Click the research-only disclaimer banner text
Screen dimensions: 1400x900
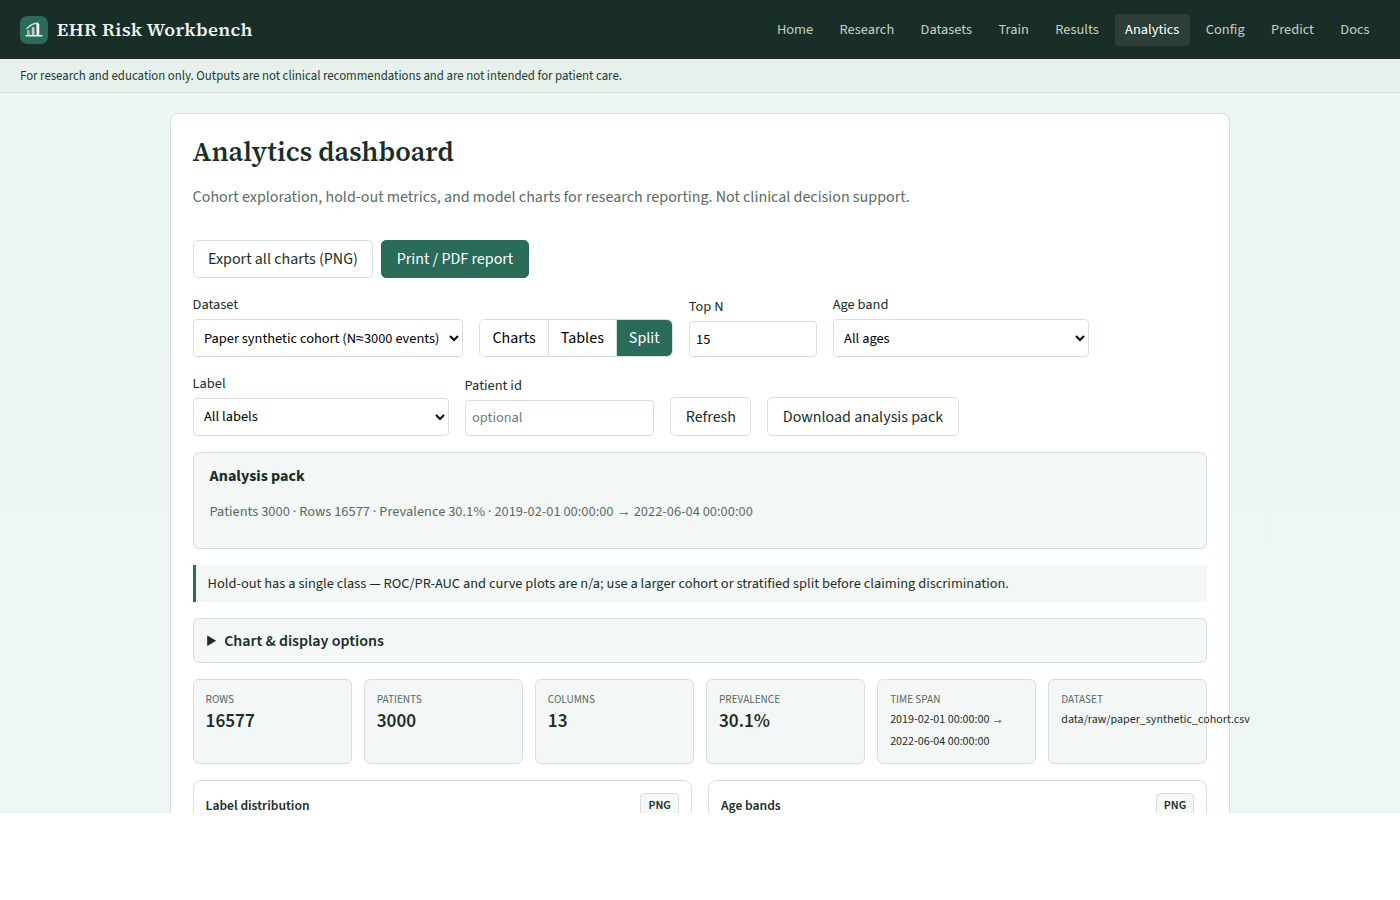[x=321, y=76]
